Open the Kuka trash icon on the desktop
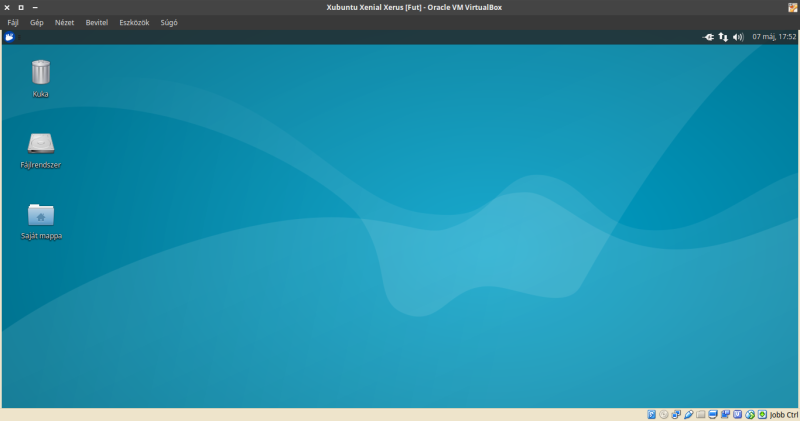The image size is (800, 421). (x=41, y=72)
